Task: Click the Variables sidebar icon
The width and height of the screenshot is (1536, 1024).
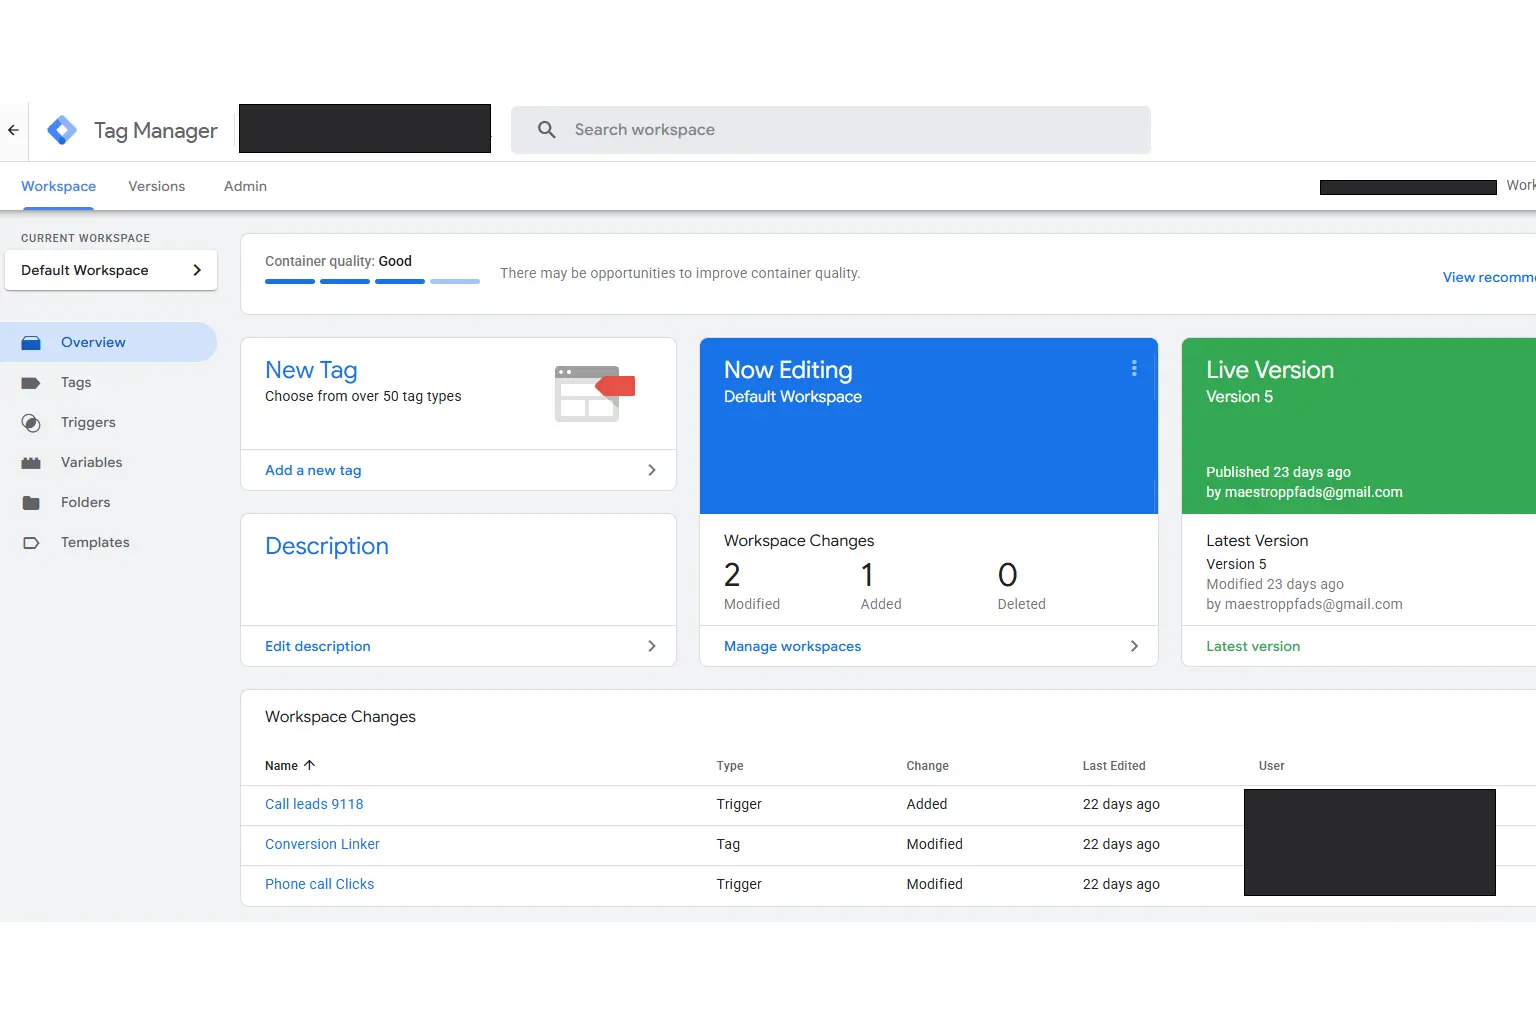Action: 31,463
